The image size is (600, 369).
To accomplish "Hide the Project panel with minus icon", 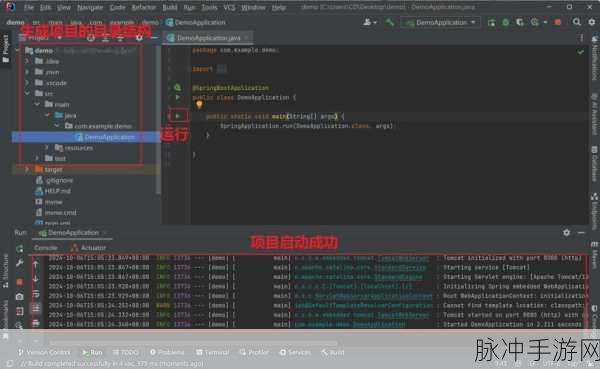I will [x=153, y=38].
